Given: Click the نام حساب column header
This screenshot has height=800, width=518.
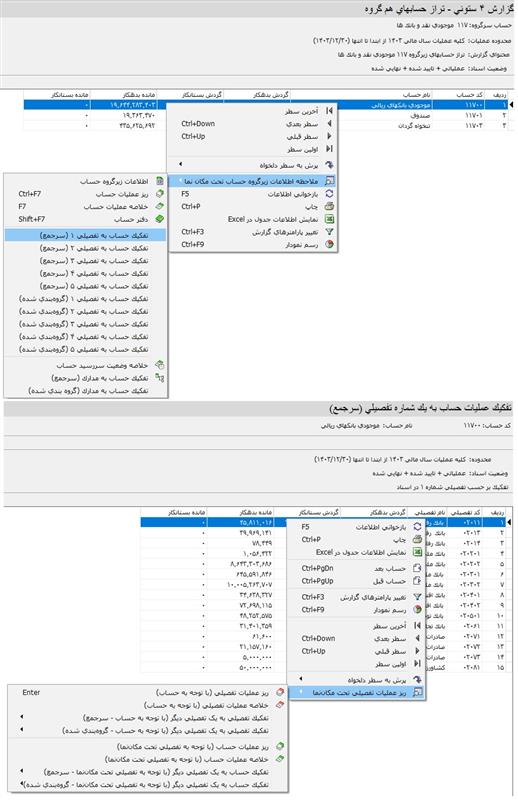Looking at the screenshot, I should point(362,95).
